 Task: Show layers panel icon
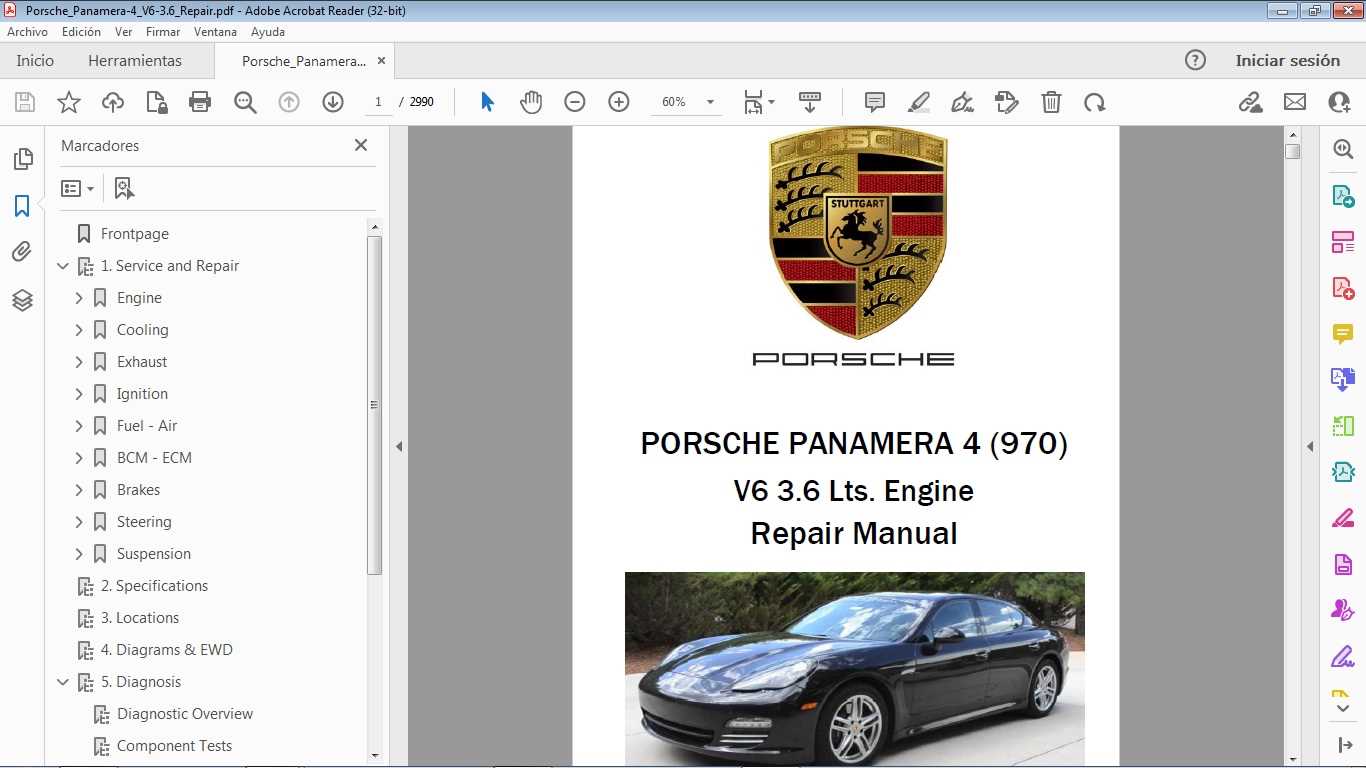coord(22,300)
